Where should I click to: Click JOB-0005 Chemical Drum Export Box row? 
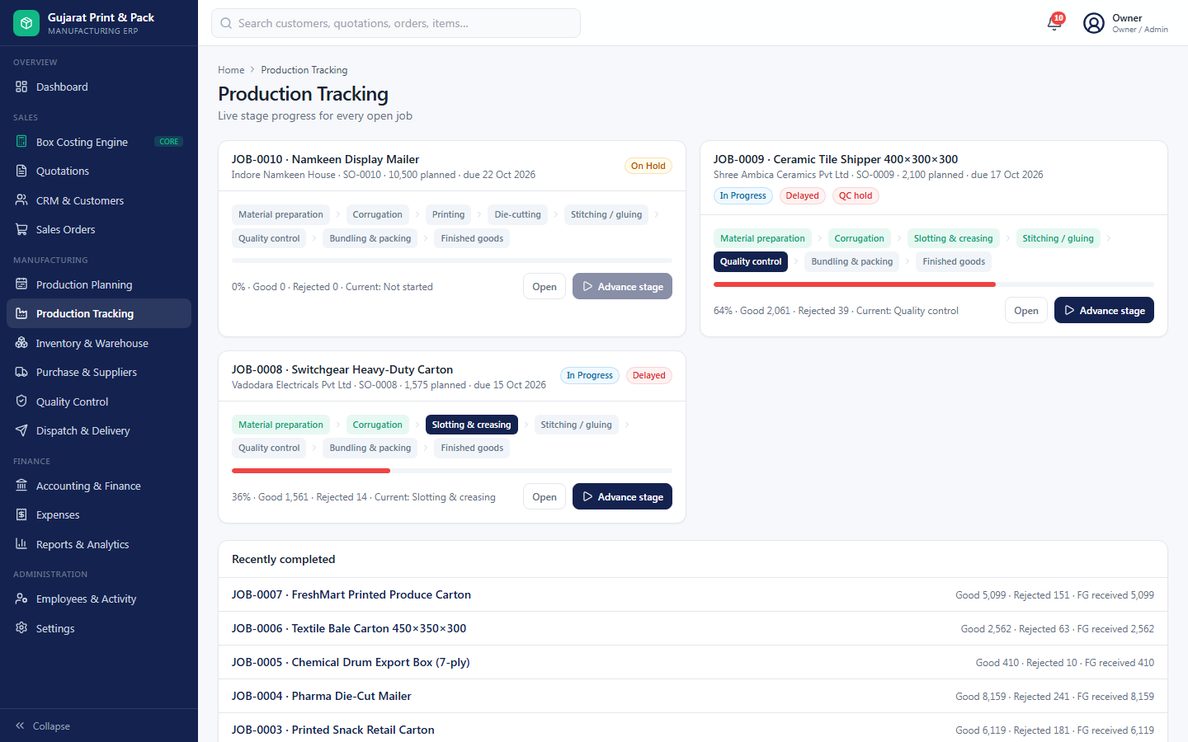coord(692,662)
